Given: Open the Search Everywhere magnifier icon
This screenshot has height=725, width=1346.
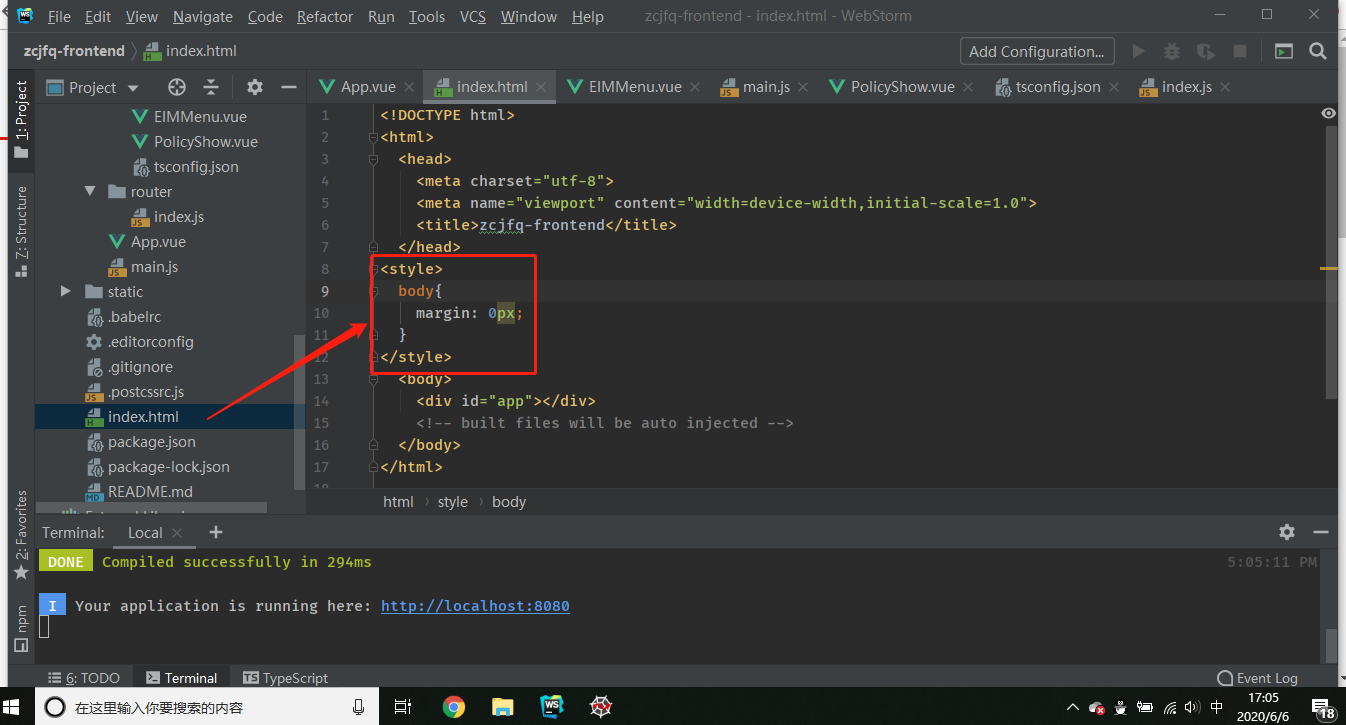Looking at the screenshot, I should pos(1318,51).
